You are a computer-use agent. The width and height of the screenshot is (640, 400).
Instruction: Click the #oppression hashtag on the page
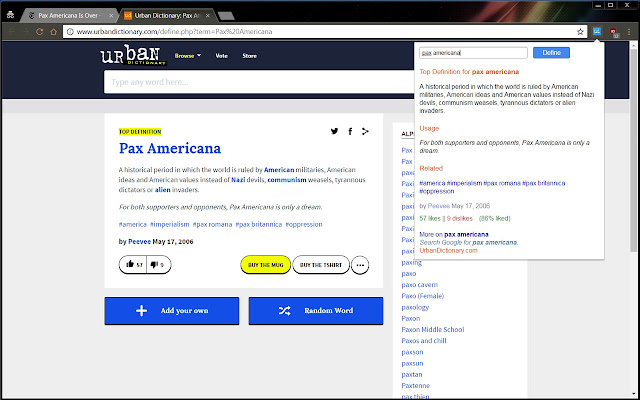pyautogui.click(x=304, y=224)
